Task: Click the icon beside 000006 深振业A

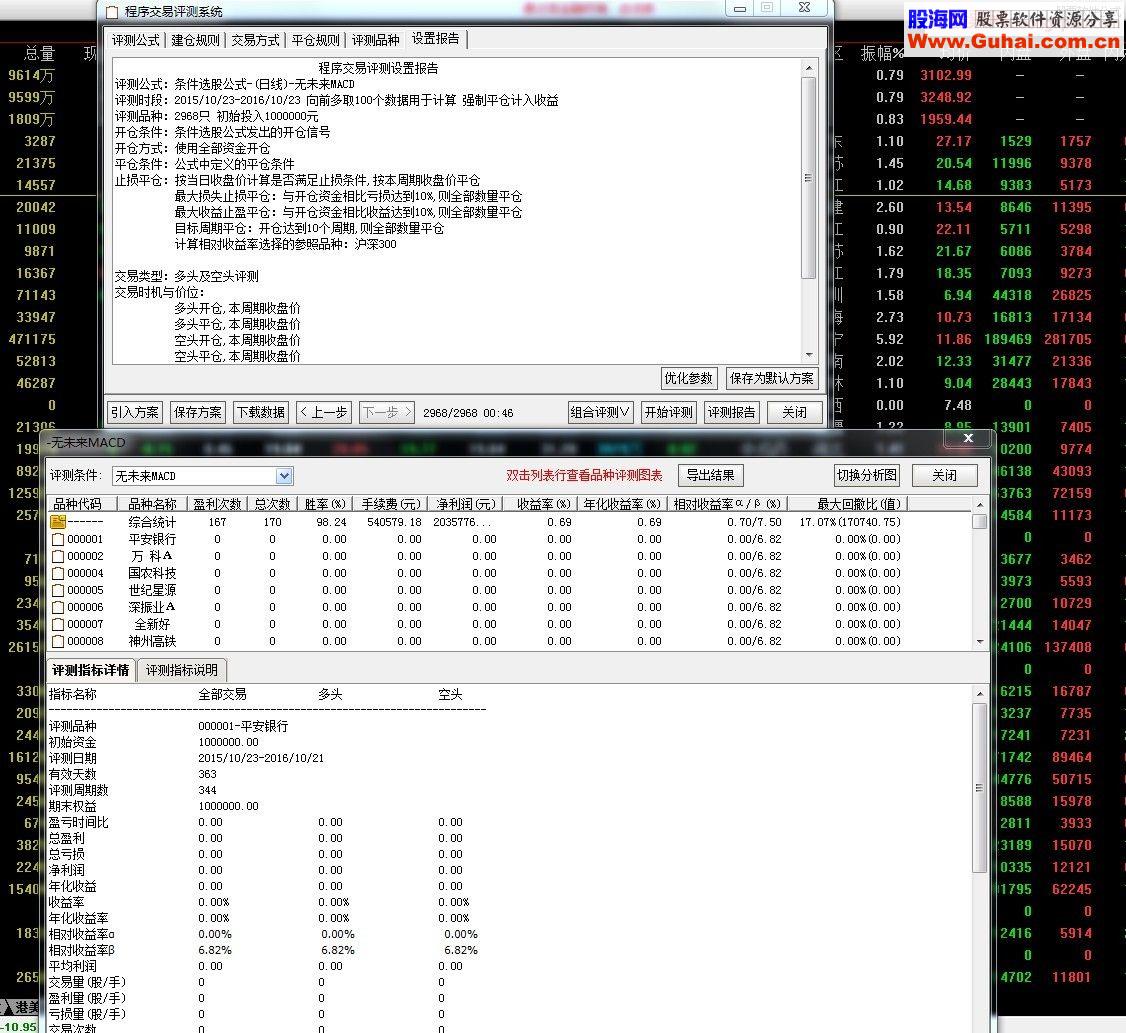Action: coord(58,608)
